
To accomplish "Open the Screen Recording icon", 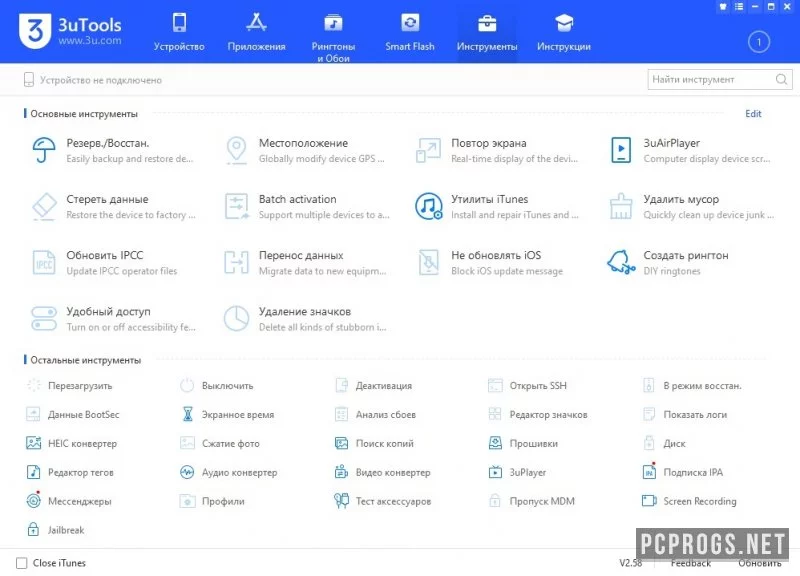I will tap(649, 500).
